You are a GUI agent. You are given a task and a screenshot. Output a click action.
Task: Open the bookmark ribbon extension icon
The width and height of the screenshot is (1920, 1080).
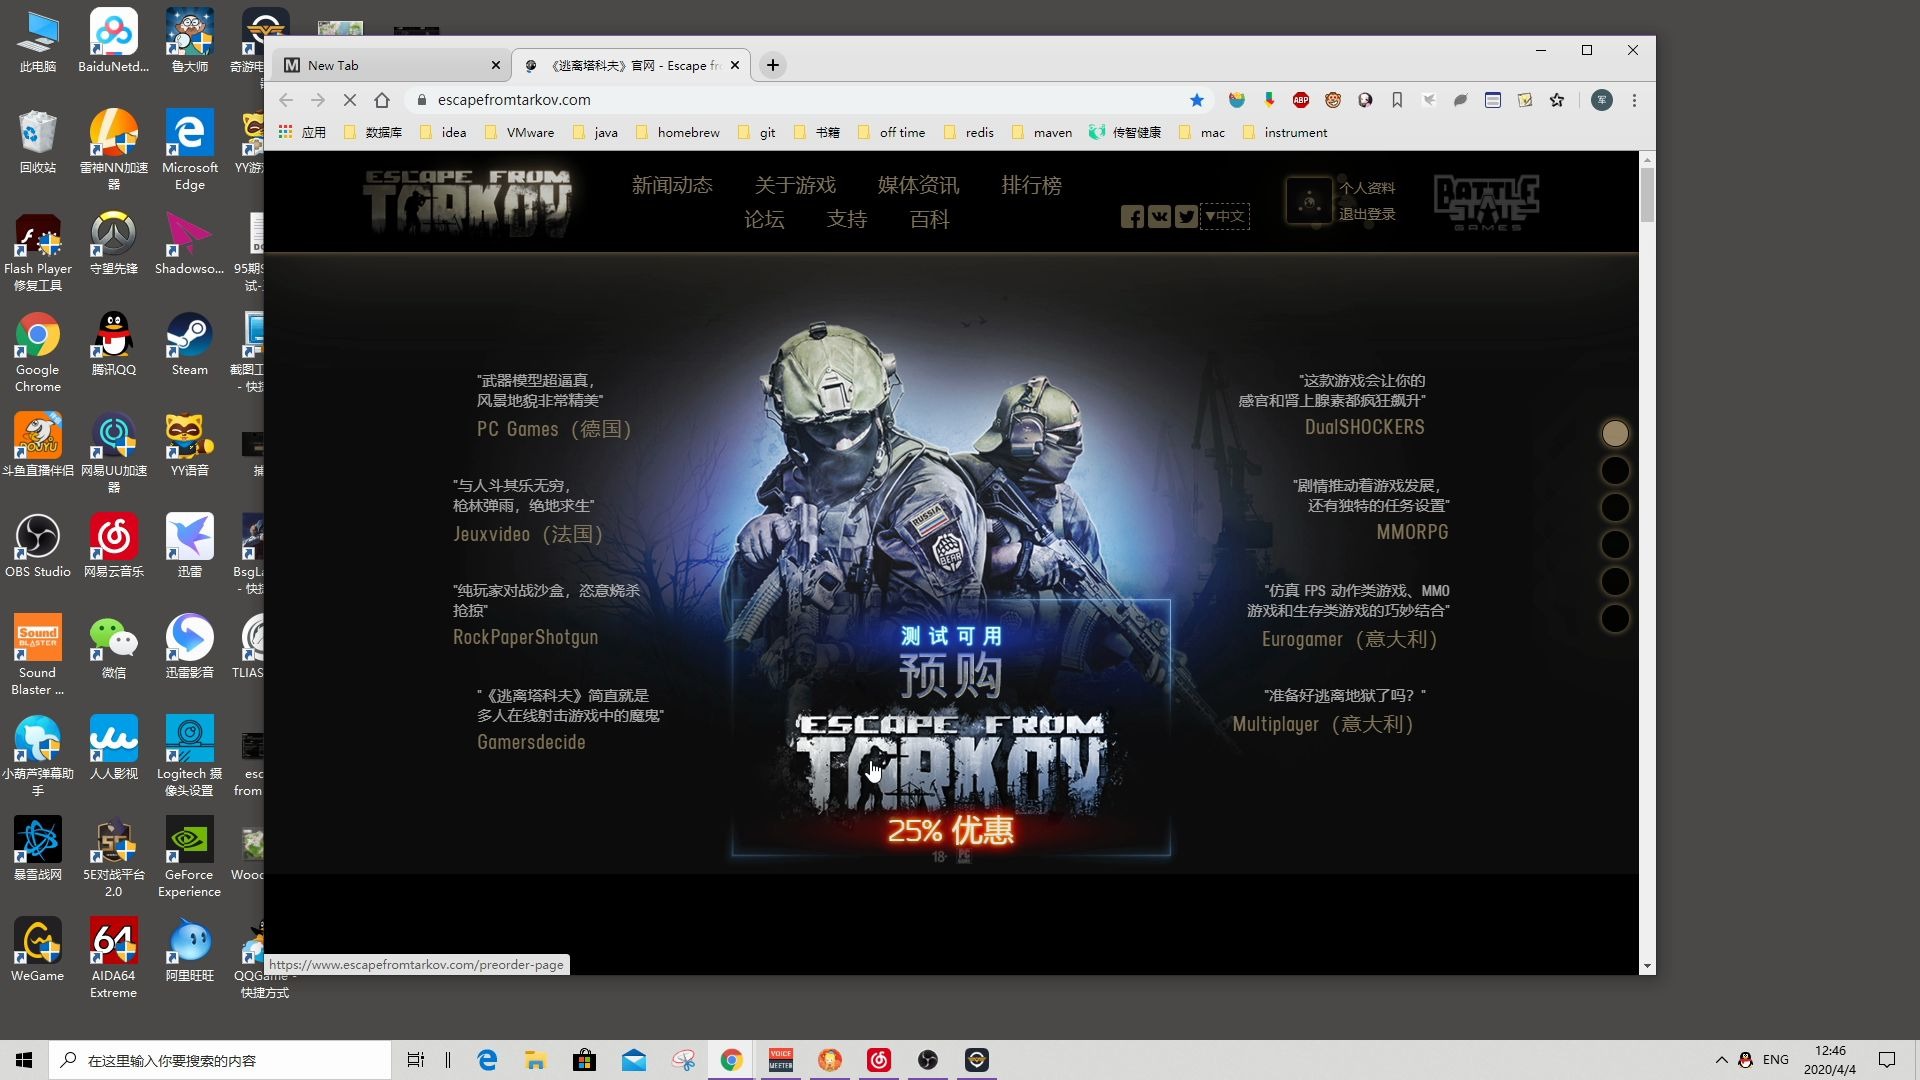point(1397,100)
